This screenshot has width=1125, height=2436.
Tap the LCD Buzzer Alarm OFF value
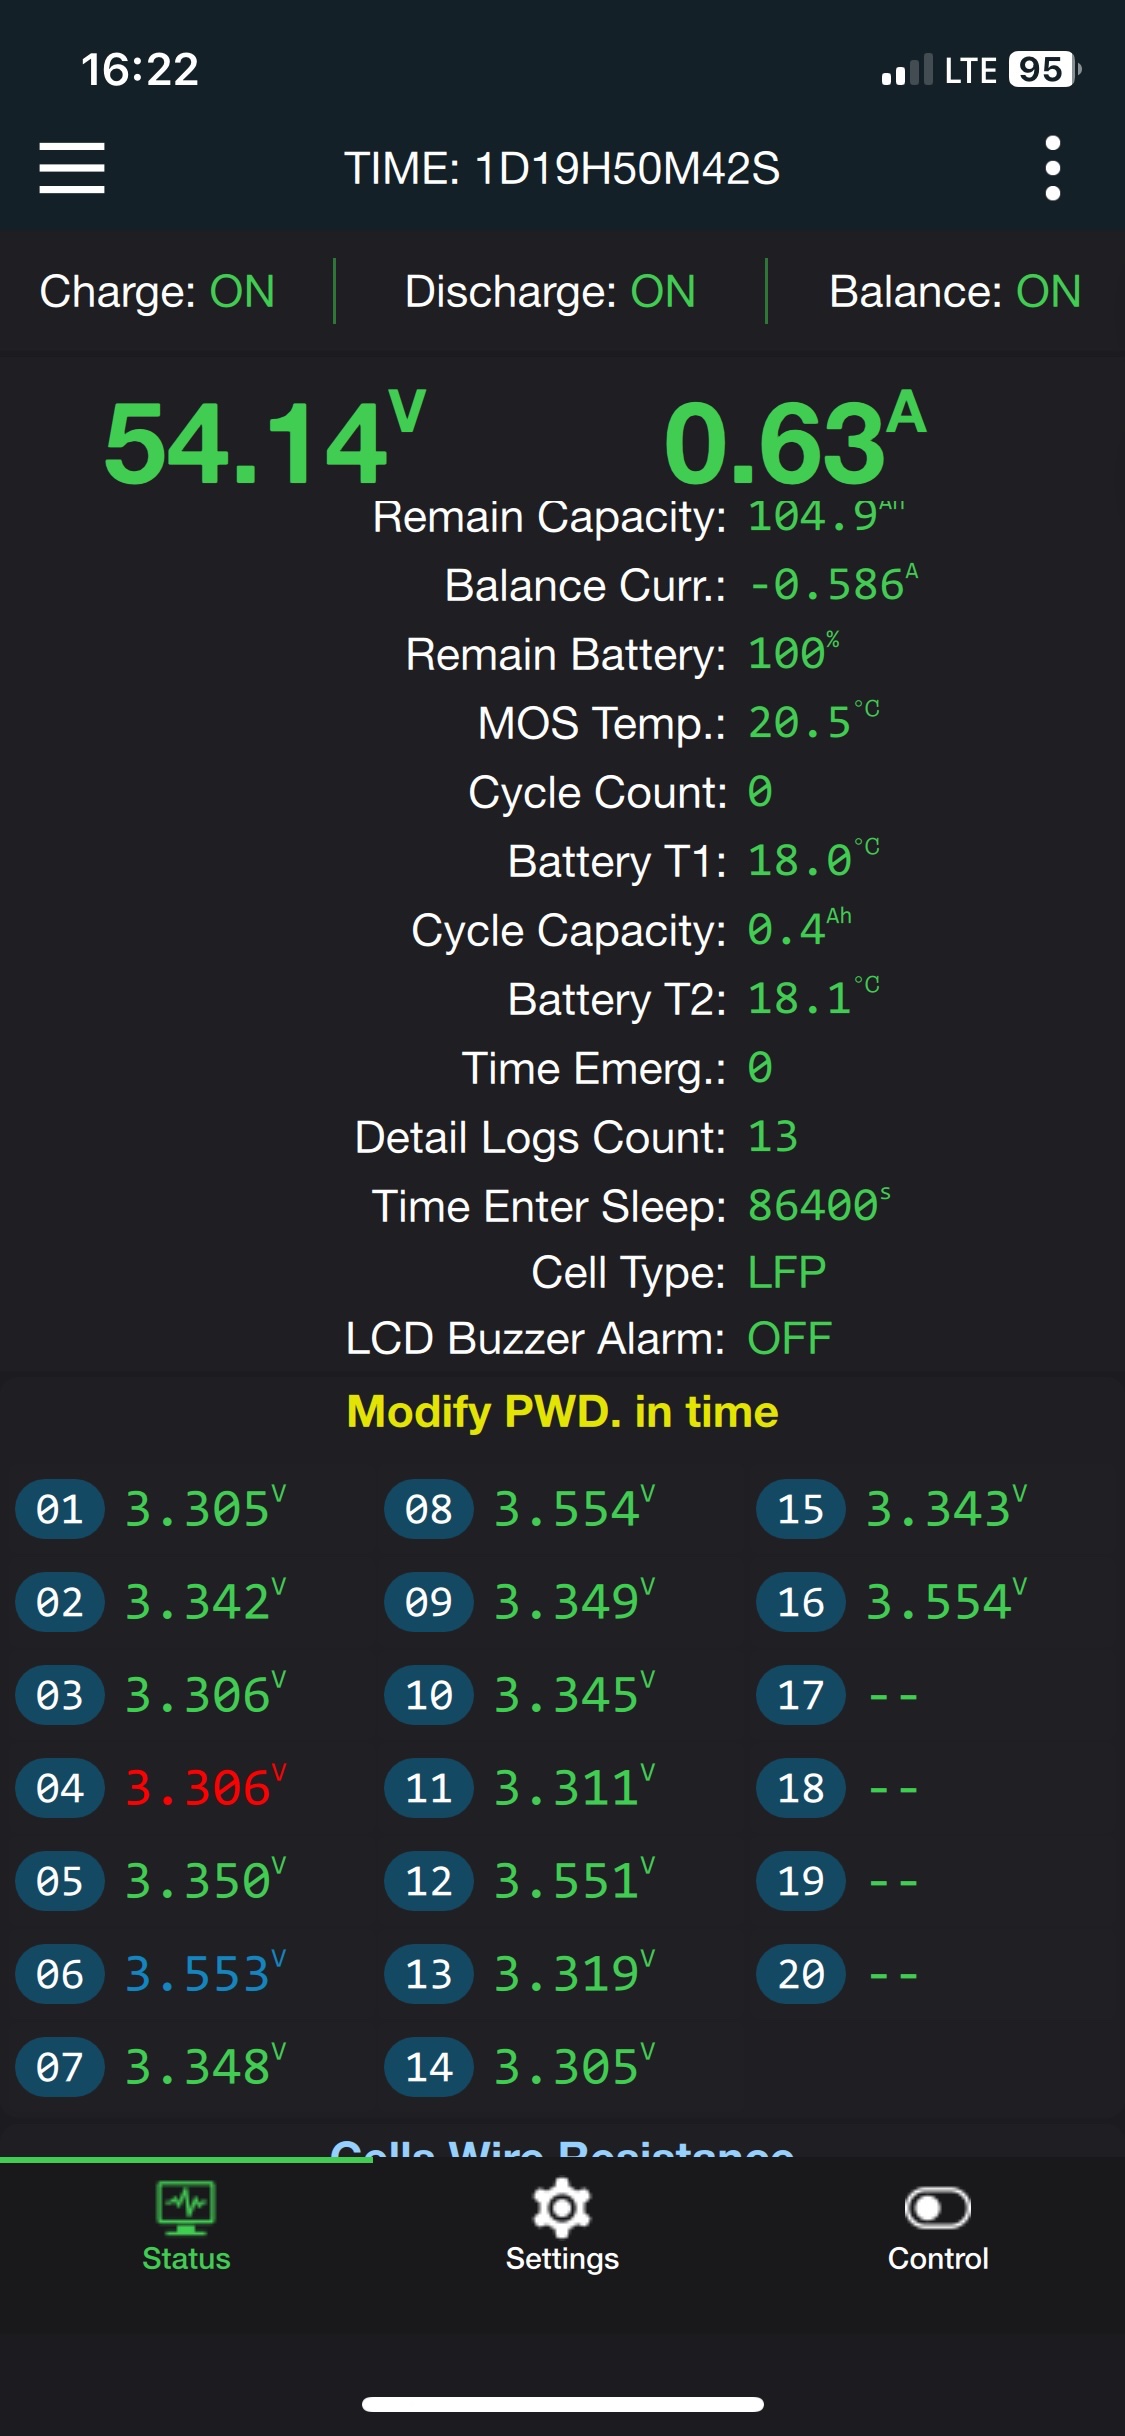tap(789, 1339)
